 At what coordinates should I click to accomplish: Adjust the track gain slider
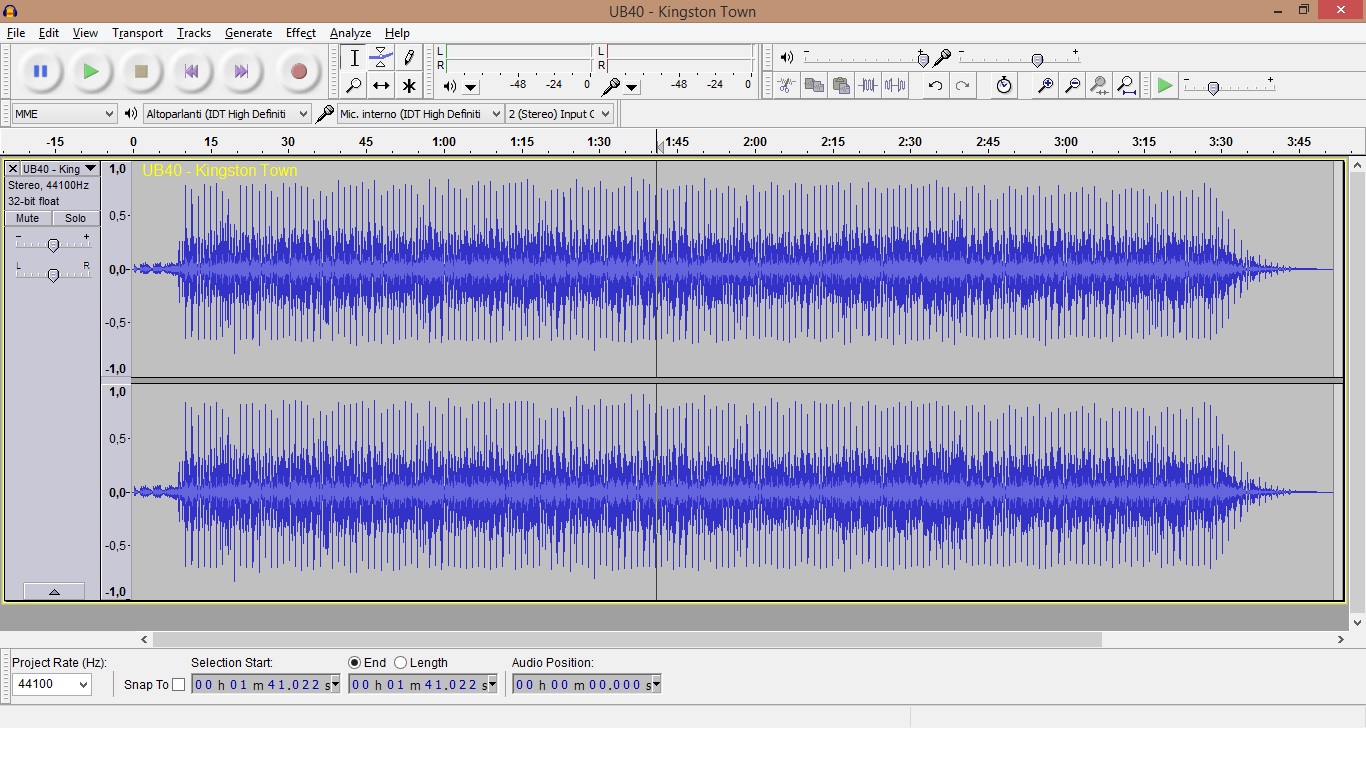(53, 245)
